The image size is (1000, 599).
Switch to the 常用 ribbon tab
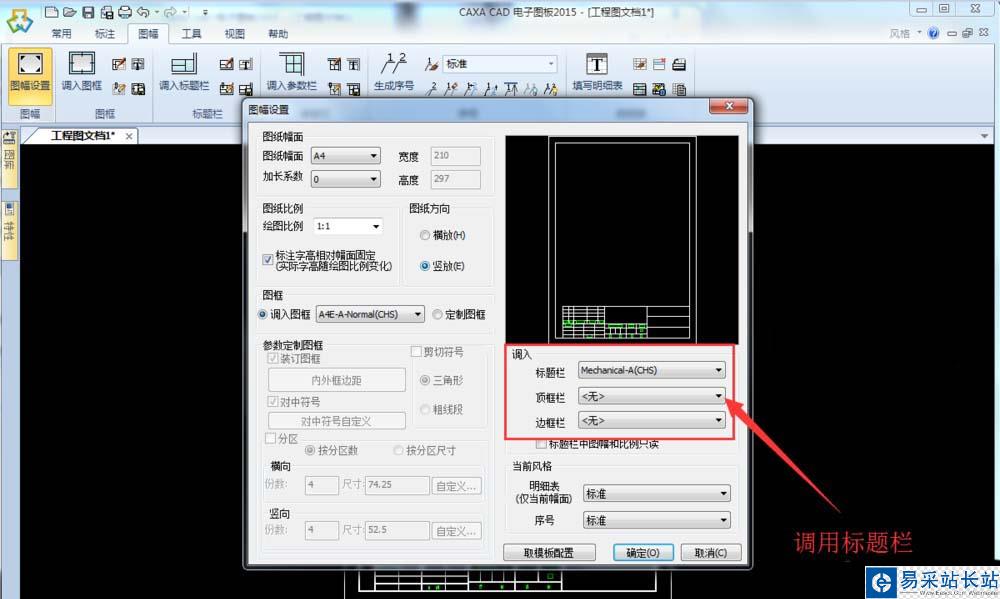point(61,34)
